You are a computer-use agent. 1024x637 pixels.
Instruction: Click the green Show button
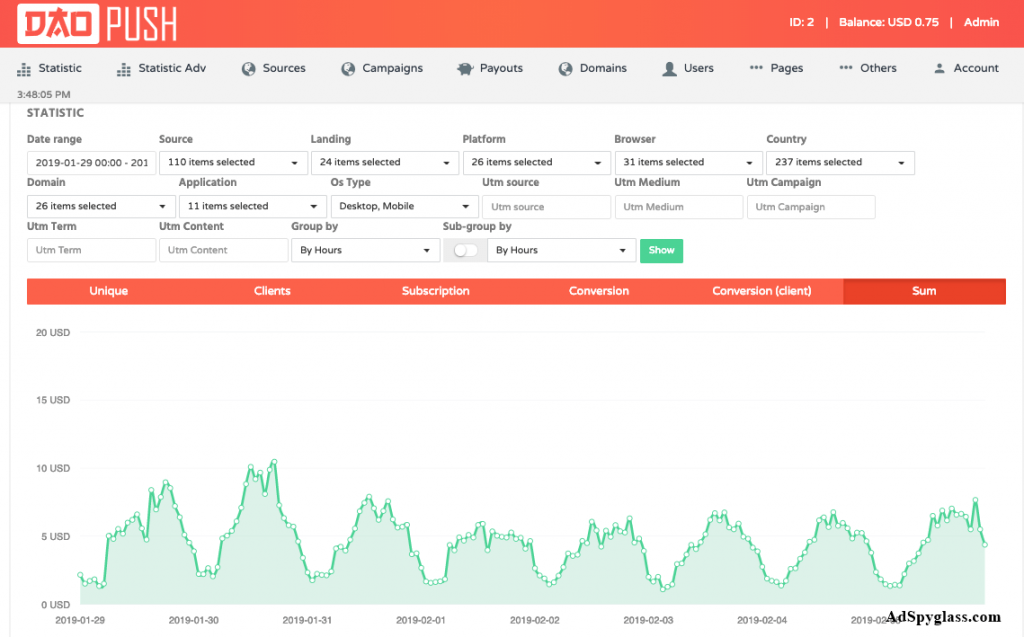click(662, 251)
